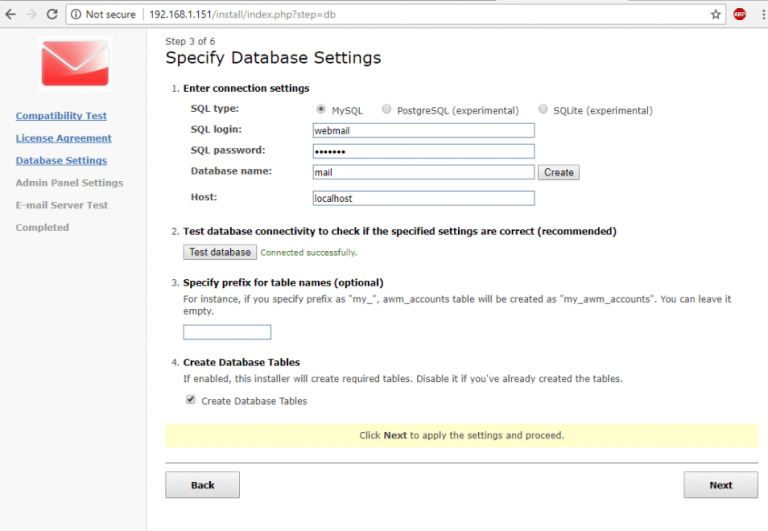This screenshot has width=768, height=531.
Task: Uncheck Create Database Tables checkbox
Action: 190,400
